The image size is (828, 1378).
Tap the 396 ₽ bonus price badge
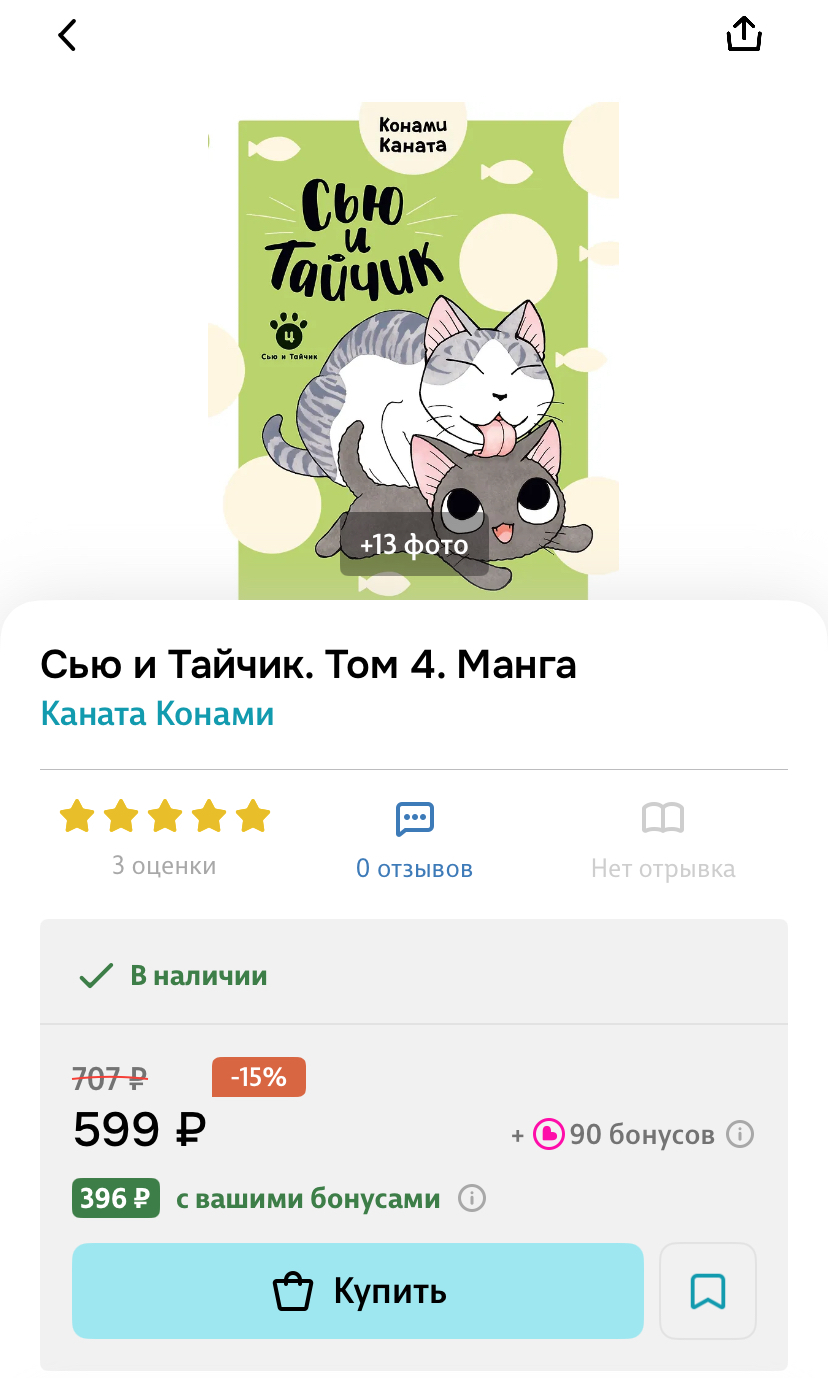116,1198
